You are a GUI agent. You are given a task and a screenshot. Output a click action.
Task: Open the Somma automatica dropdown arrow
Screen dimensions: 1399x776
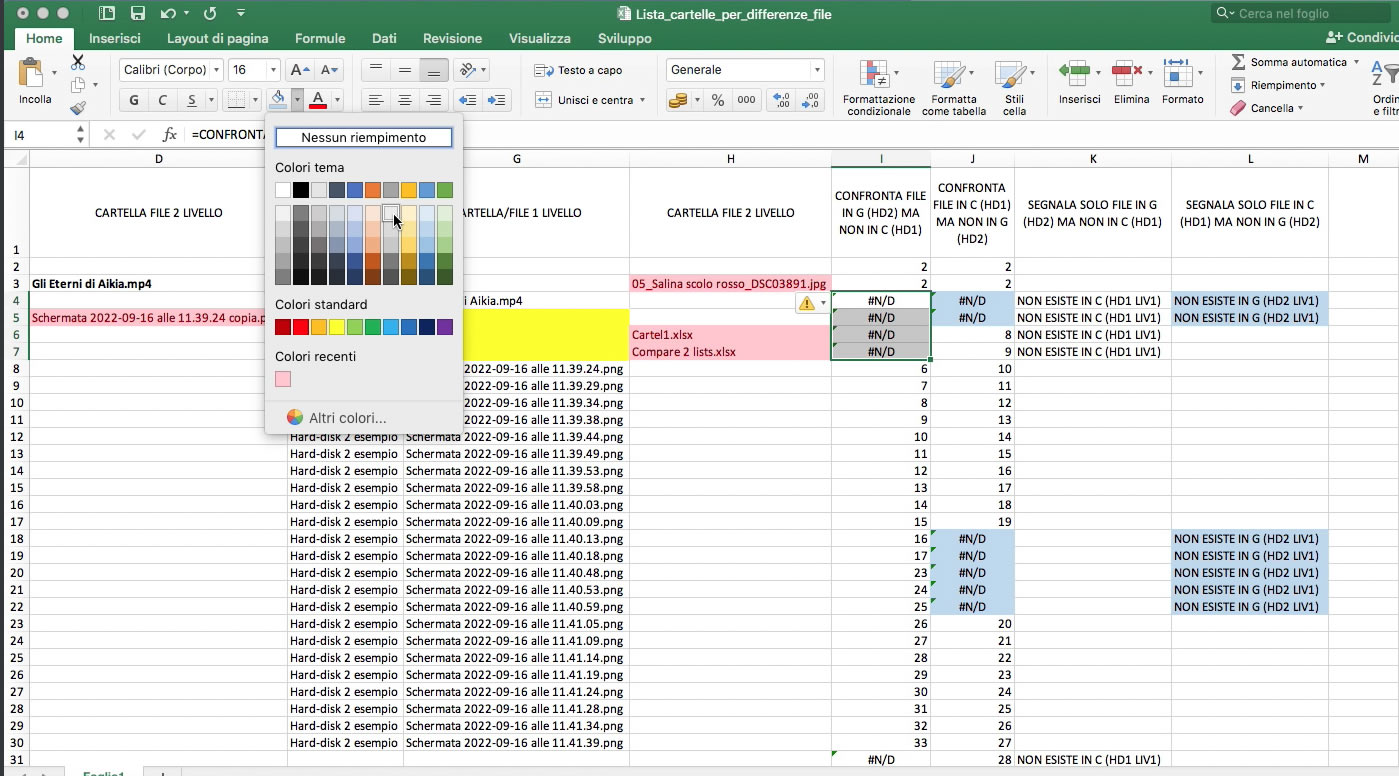(1356, 62)
